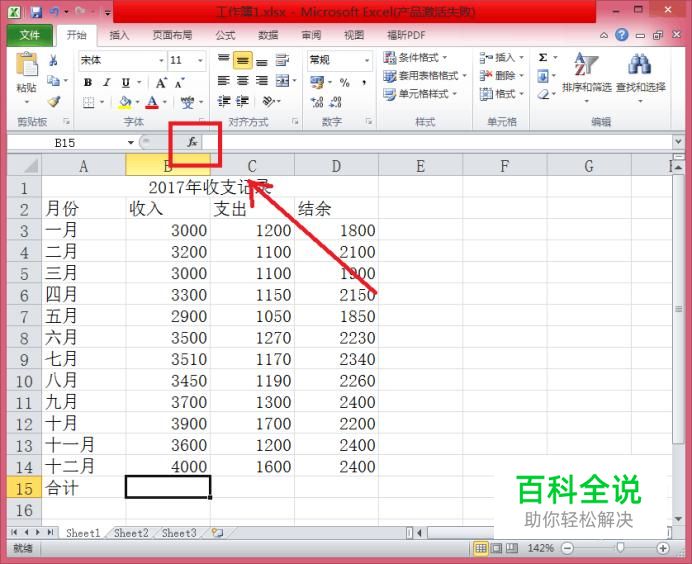Switch to the View (视图) tab
The width and height of the screenshot is (692, 564).
(x=354, y=35)
